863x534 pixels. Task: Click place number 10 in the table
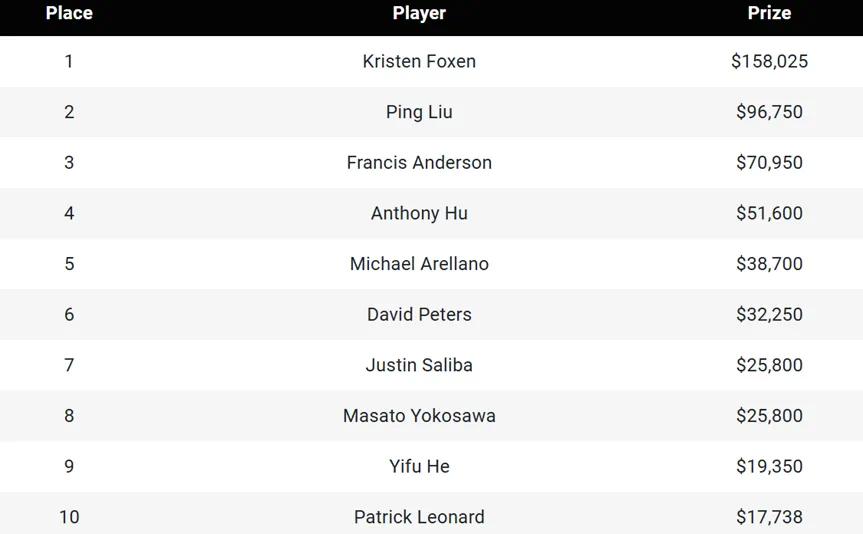tap(69, 517)
